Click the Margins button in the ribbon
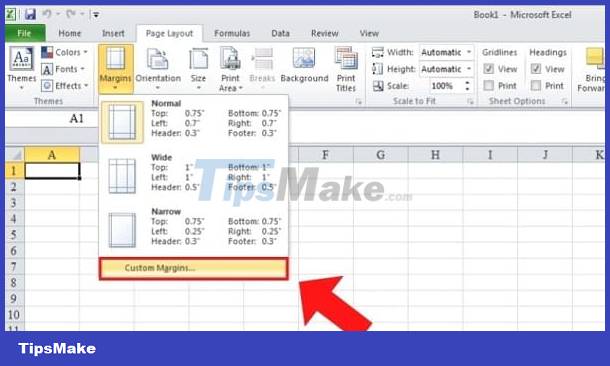610x366 pixels. coord(116,69)
